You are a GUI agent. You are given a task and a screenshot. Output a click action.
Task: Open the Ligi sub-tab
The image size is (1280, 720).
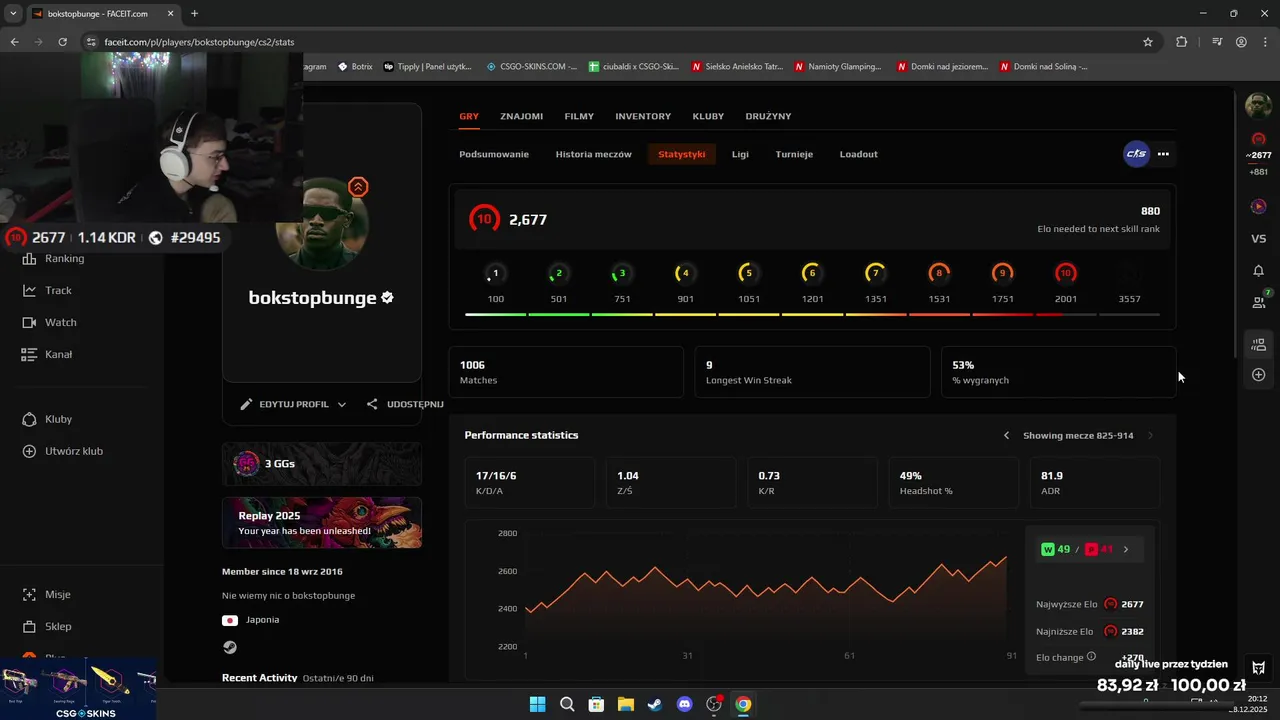pos(740,154)
